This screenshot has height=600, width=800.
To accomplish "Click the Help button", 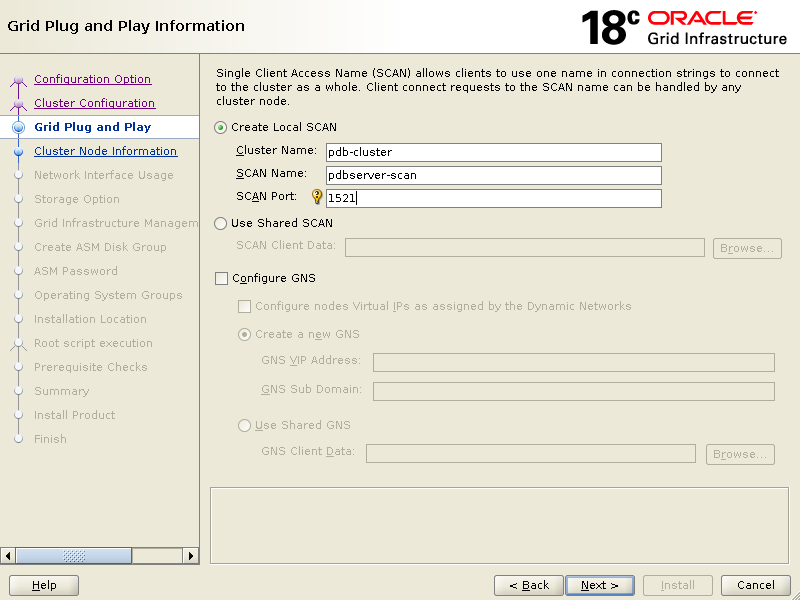I will pyautogui.click(x=44, y=585).
